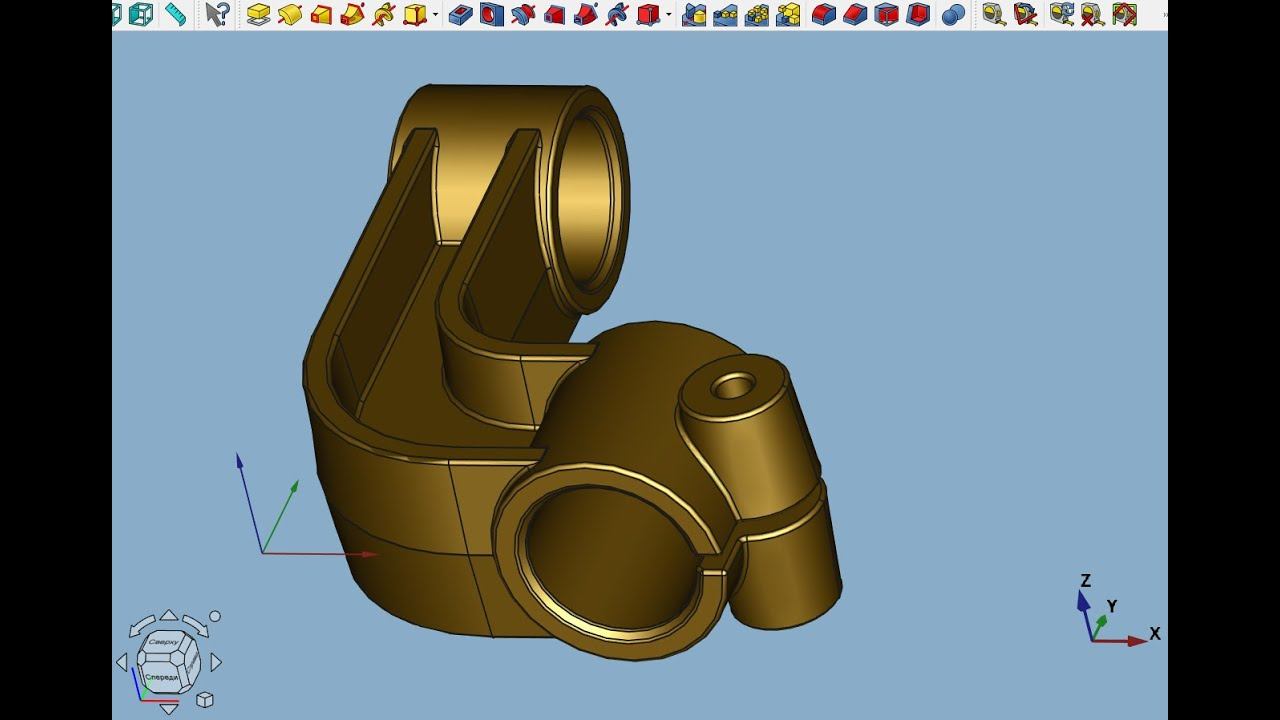The image size is (1280, 720).
Task: Click the small circle beside navigation cube
Action: click(x=214, y=617)
